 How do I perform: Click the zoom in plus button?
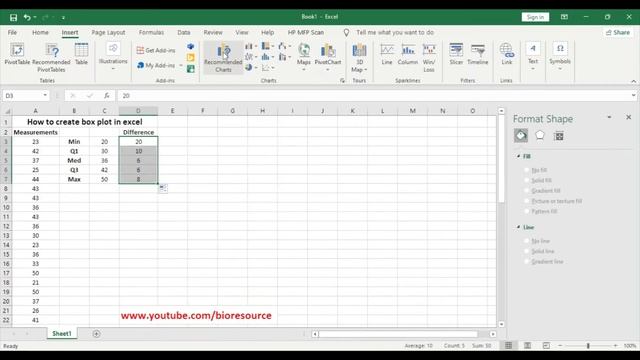click(x=615, y=346)
